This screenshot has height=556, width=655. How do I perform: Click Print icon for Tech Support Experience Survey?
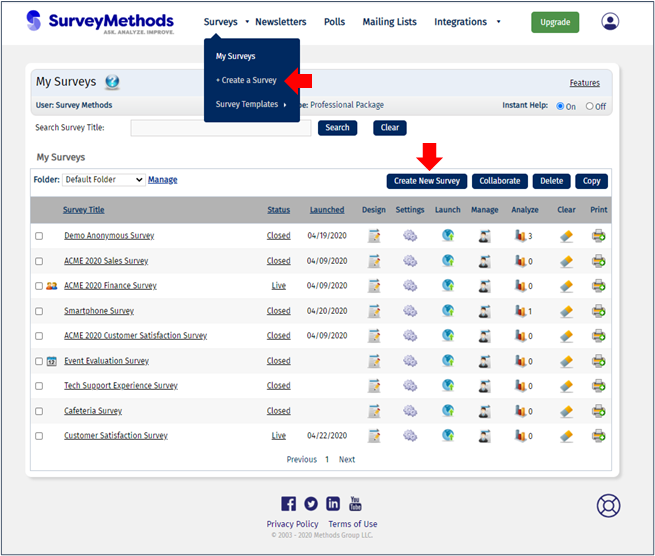coord(599,386)
